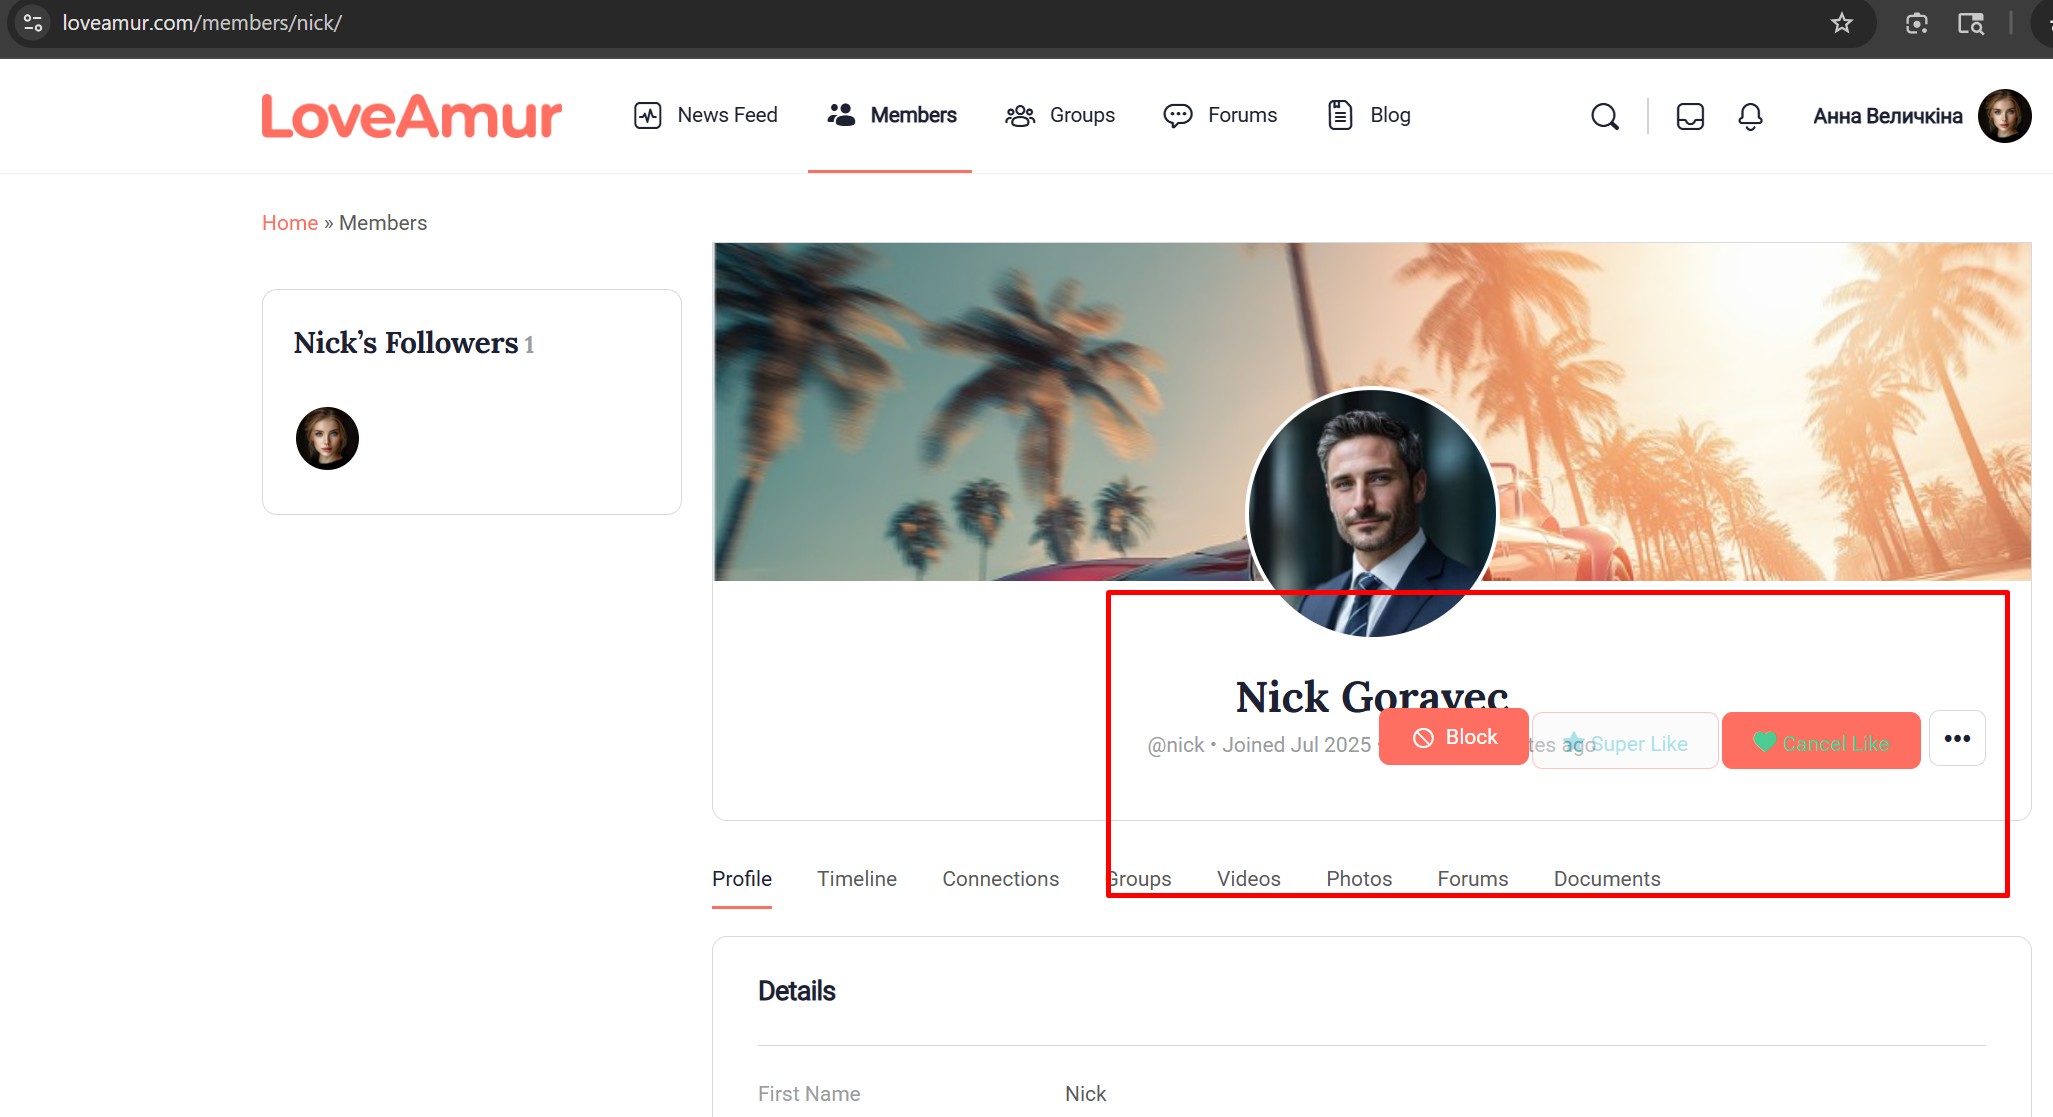
Task: Click the user avatar in the header
Action: (x=2004, y=116)
